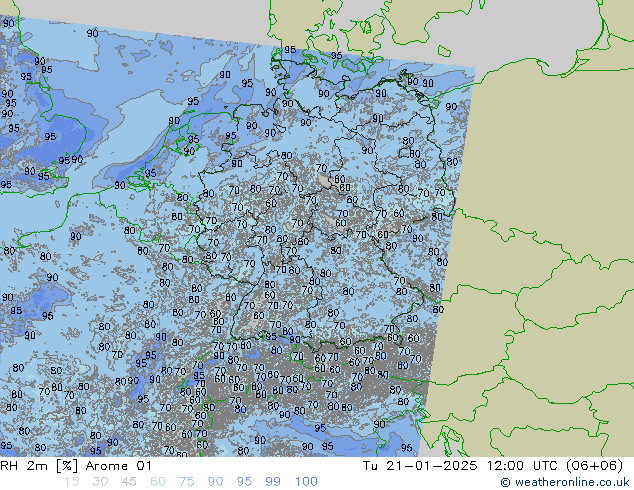Select the legend value 45
This screenshot has width=634, height=490.
[129, 482]
